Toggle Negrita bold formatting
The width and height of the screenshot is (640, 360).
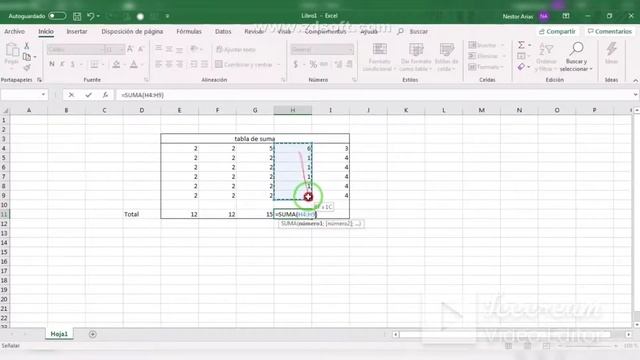[x=52, y=64]
